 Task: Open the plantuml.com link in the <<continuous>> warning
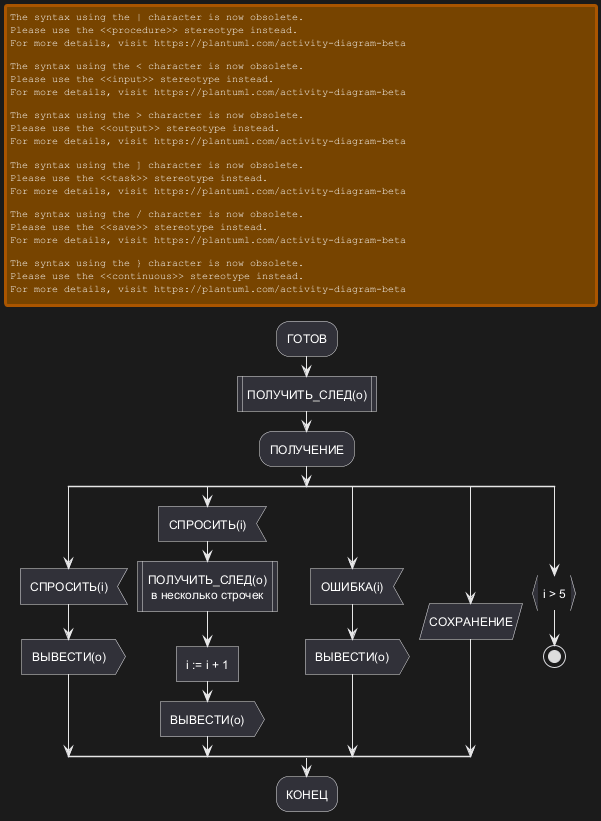pos(279,289)
